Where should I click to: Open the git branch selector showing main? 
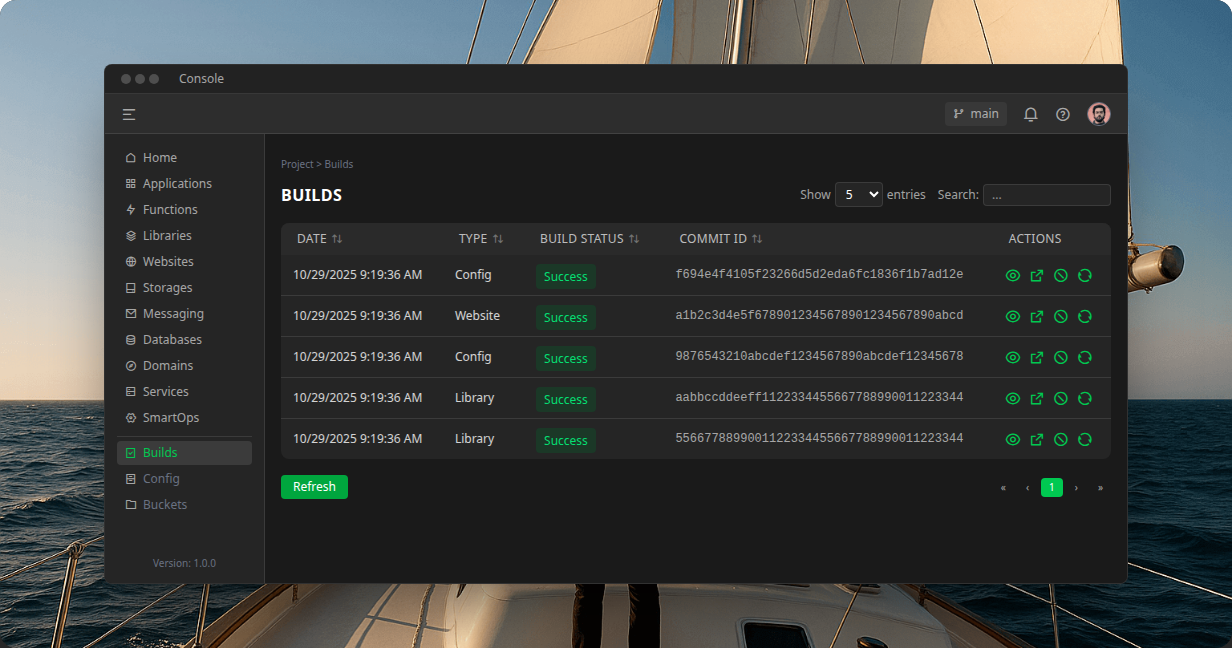coord(975,113)
